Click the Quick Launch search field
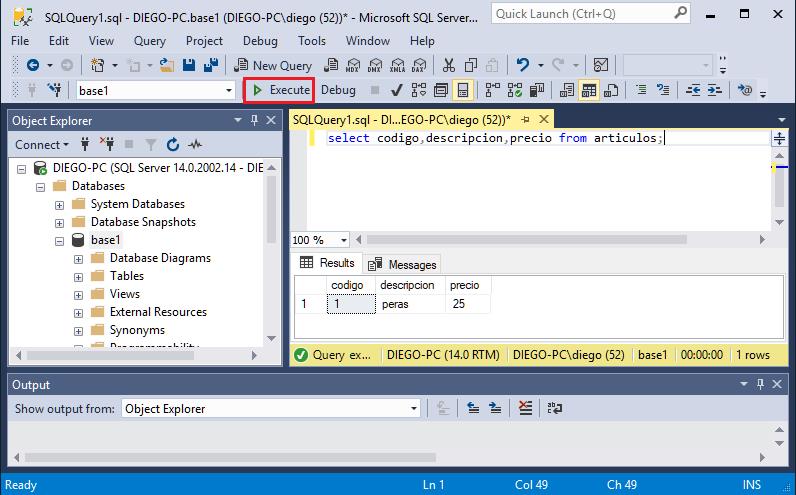The width and height of the screenshot is (796, 495). [591, 14]
